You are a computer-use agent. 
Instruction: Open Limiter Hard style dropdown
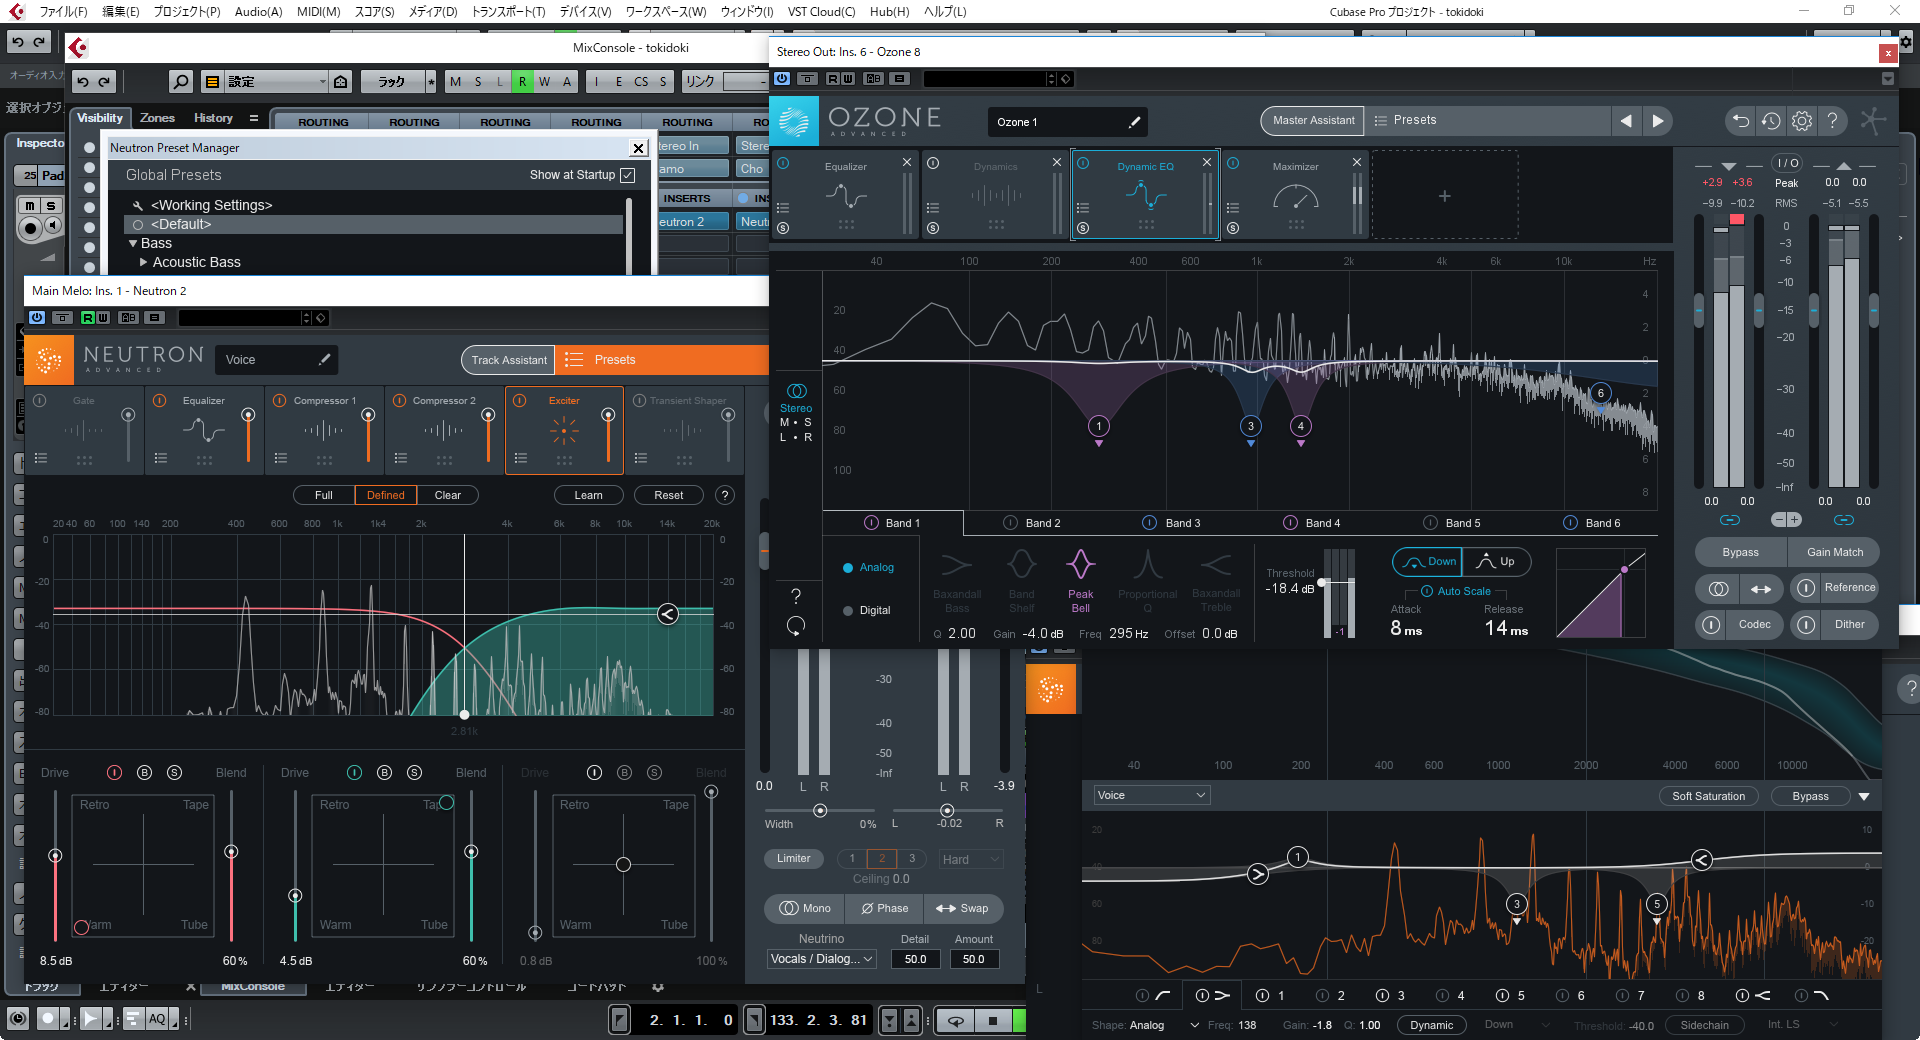(x=970, y=859)
